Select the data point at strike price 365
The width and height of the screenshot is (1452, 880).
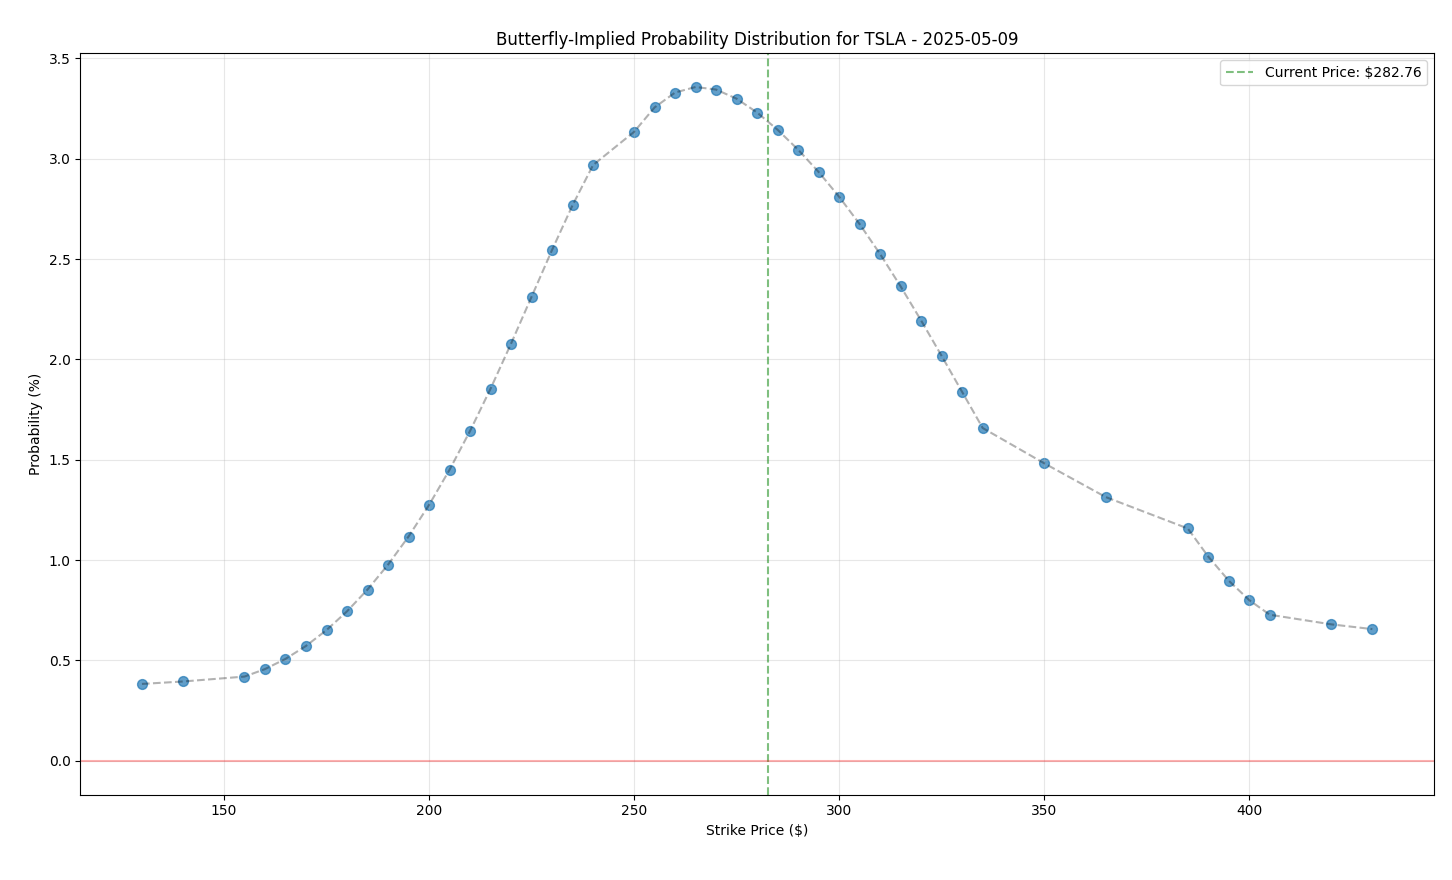coord(1106,497)
